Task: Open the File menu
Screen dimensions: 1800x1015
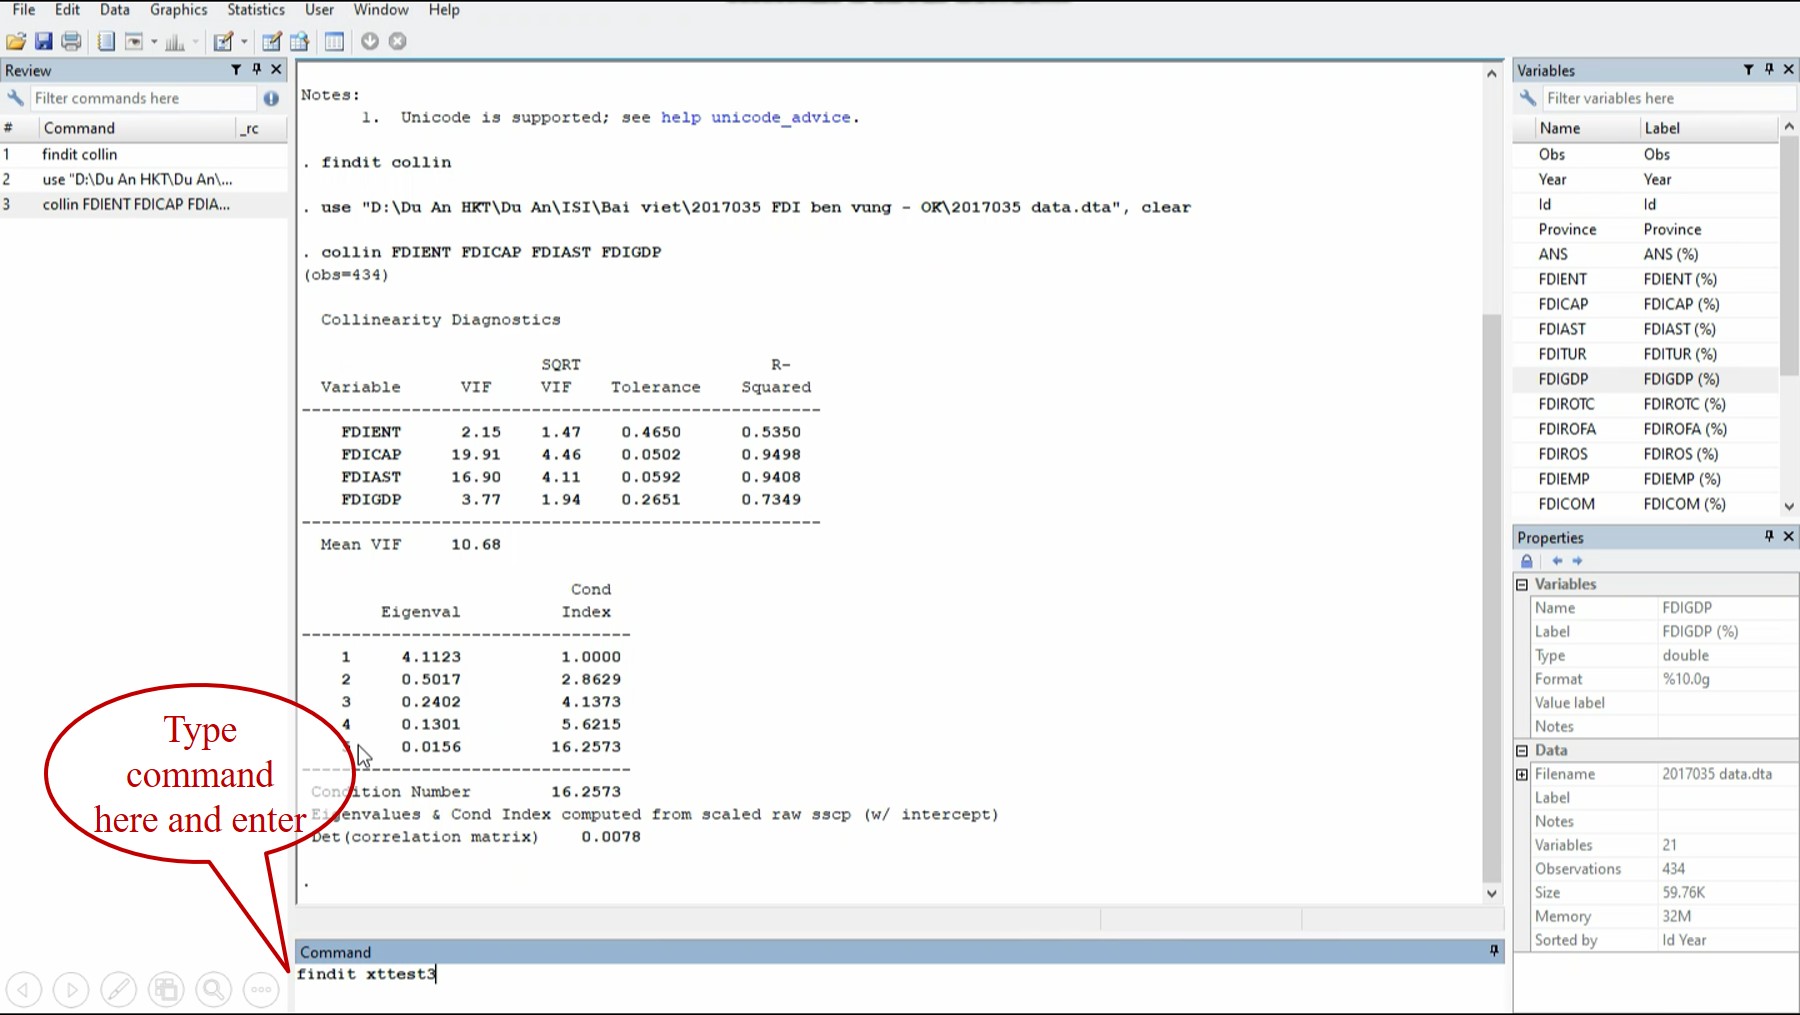Action: point(24,10)
